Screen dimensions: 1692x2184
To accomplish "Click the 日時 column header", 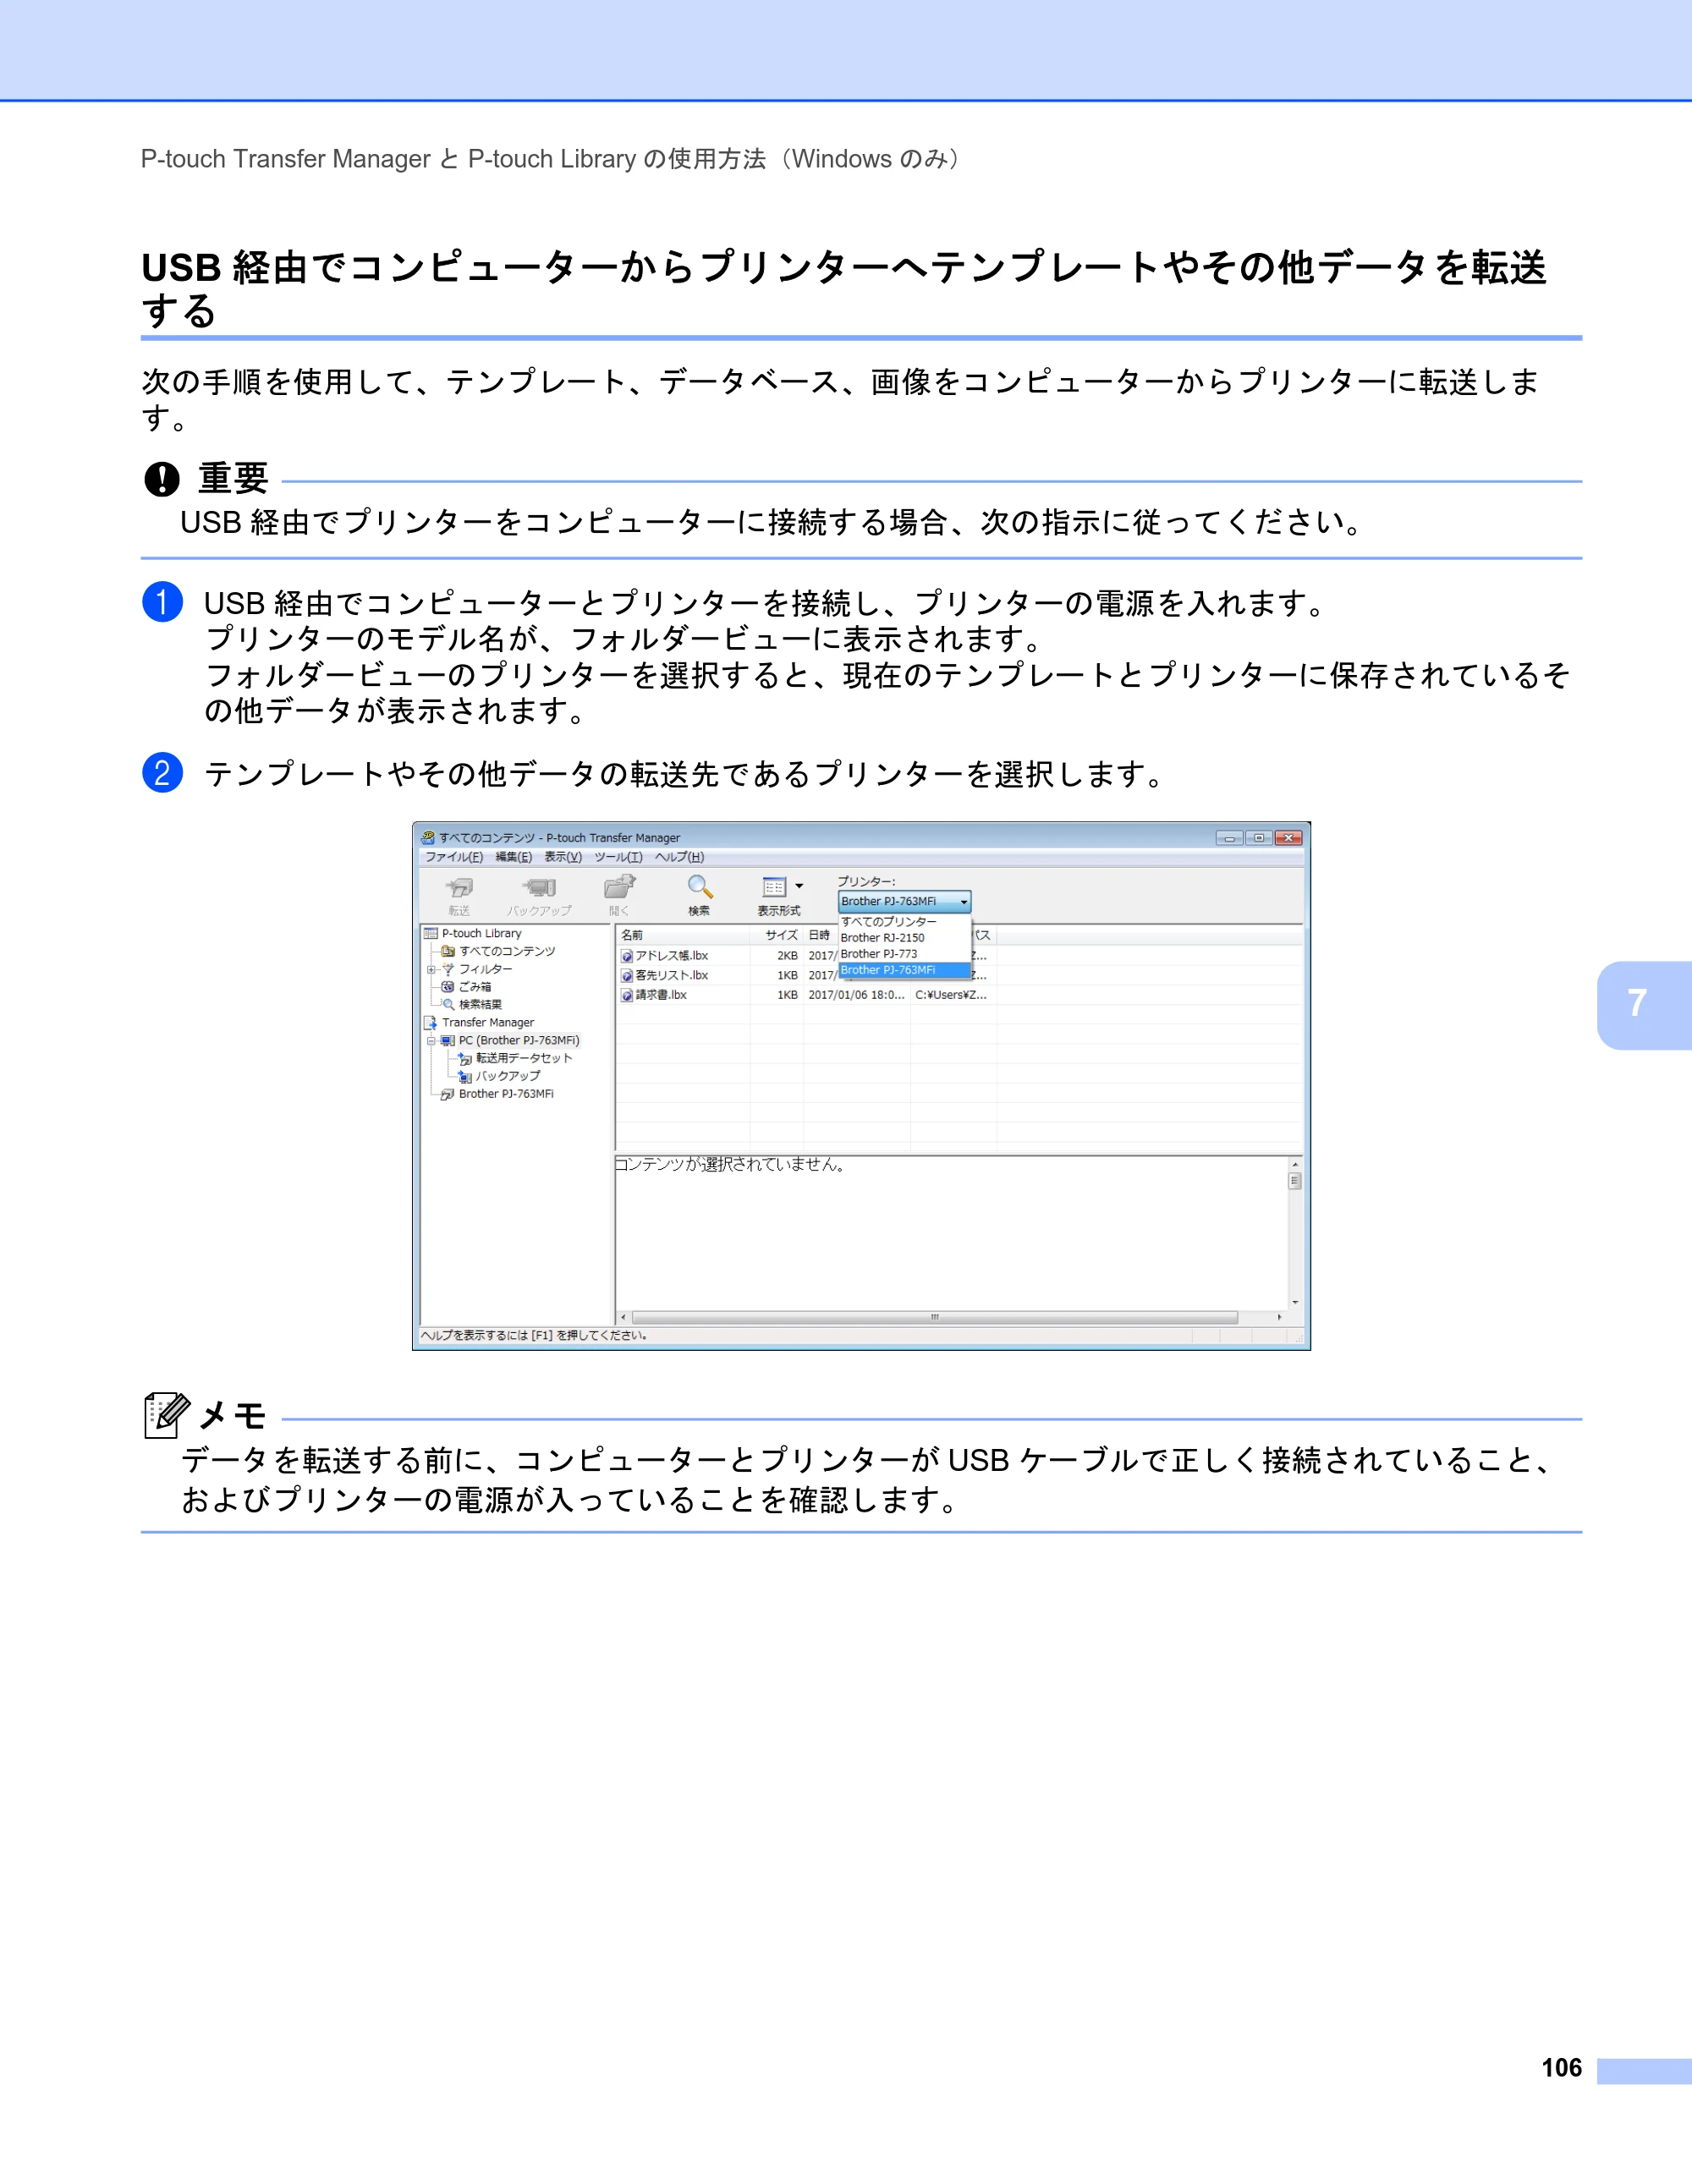I will (x=819, y=935).
